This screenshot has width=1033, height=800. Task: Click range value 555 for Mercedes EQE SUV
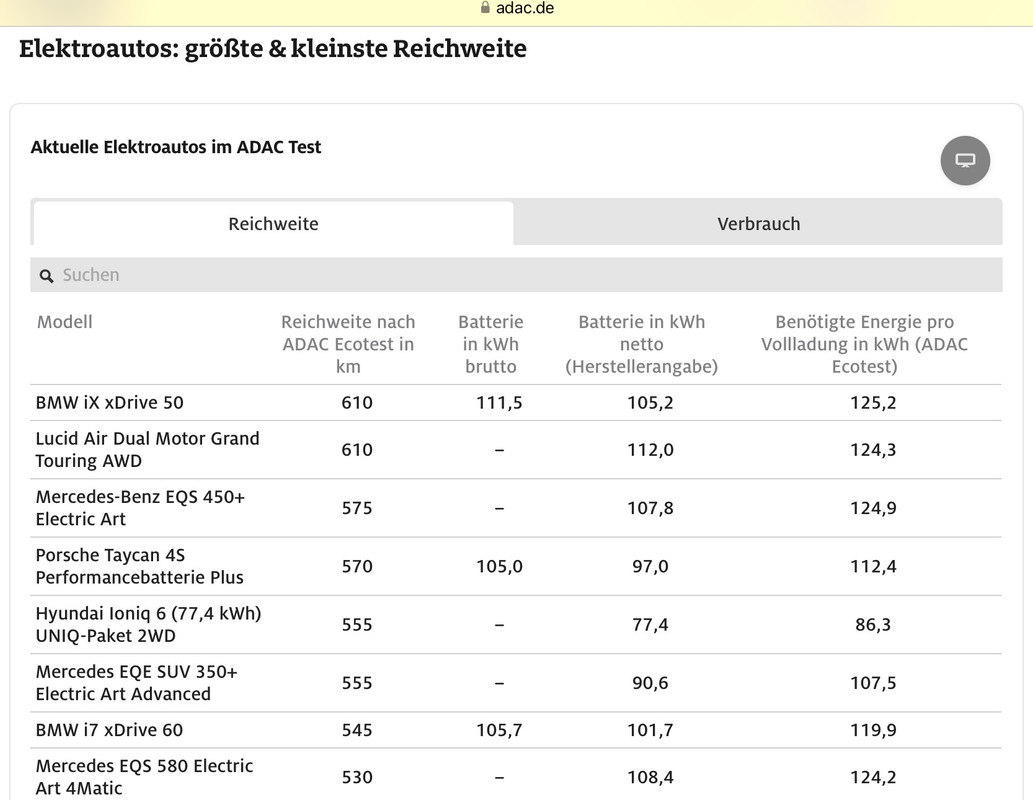357,683
